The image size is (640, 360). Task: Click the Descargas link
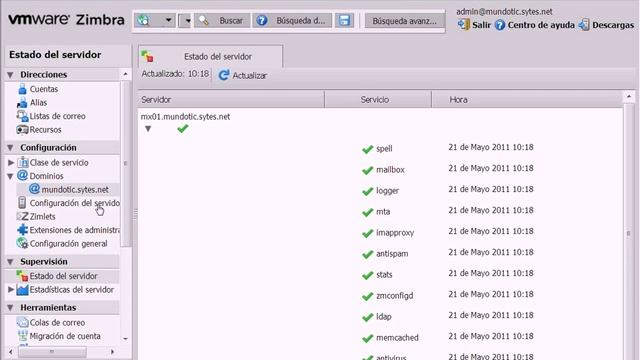pos(613,25)
